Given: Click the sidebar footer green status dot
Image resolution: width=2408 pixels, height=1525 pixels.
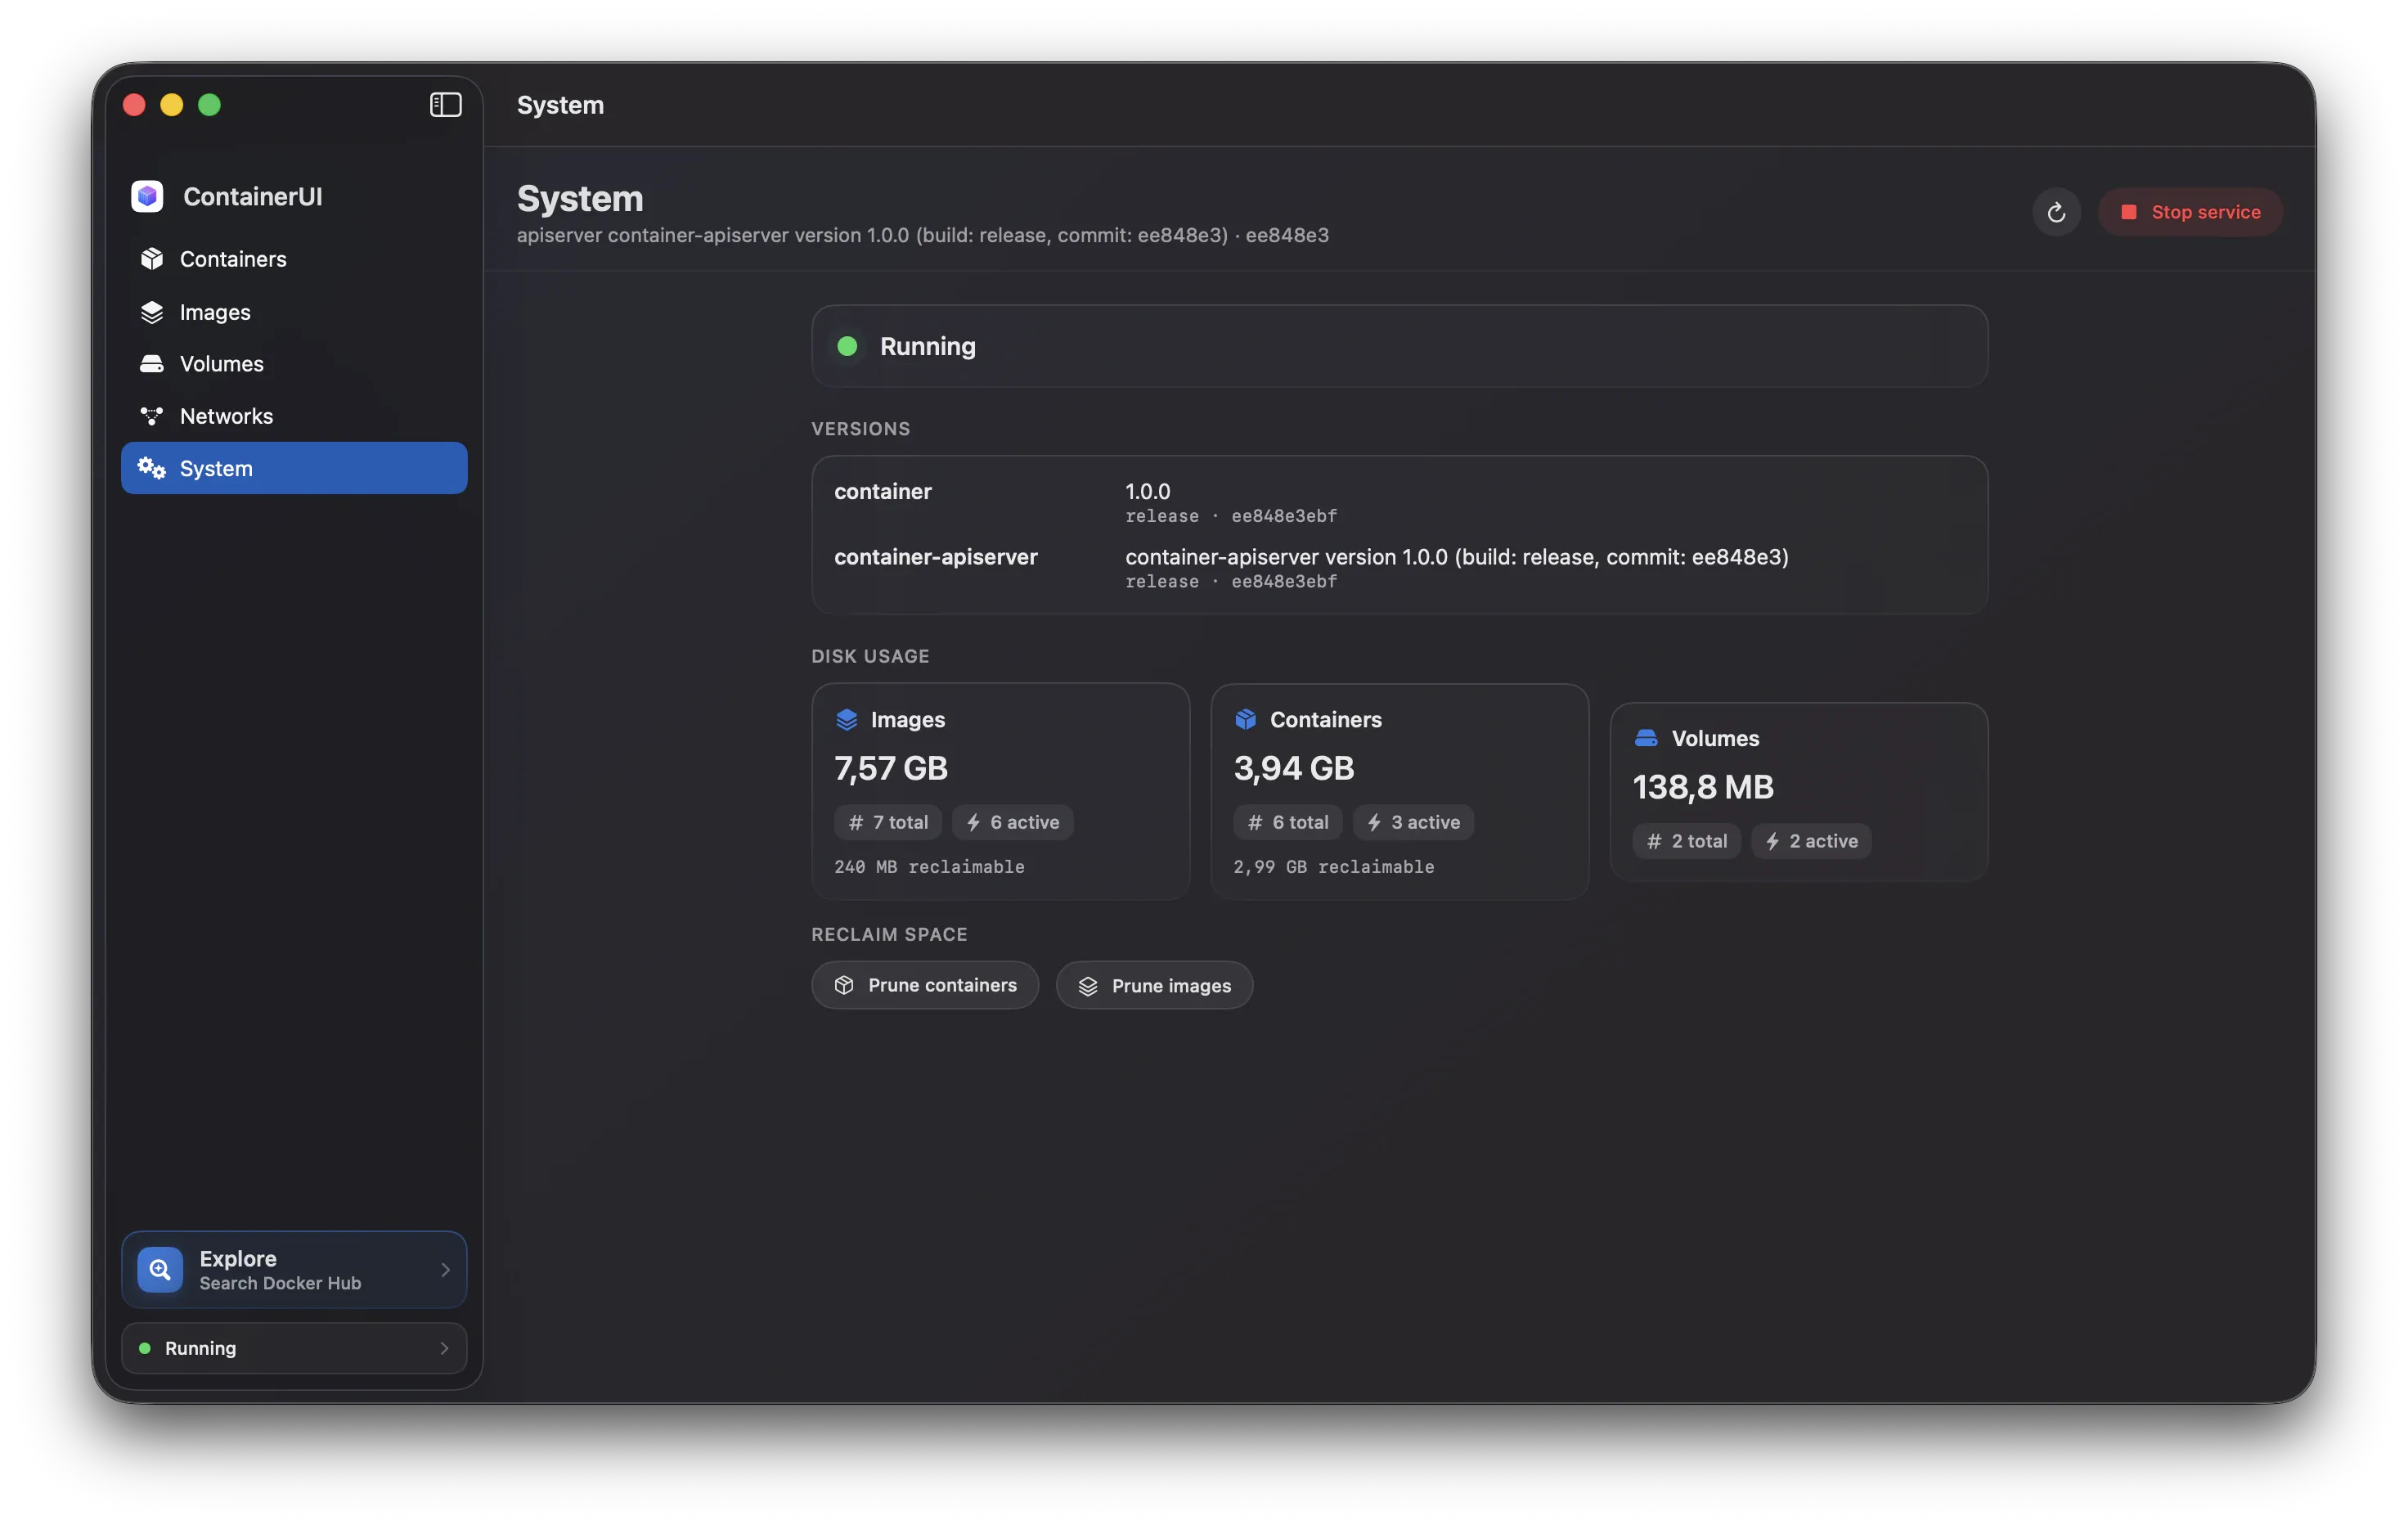Looking at the screenshot, I should coord(145,1348).
